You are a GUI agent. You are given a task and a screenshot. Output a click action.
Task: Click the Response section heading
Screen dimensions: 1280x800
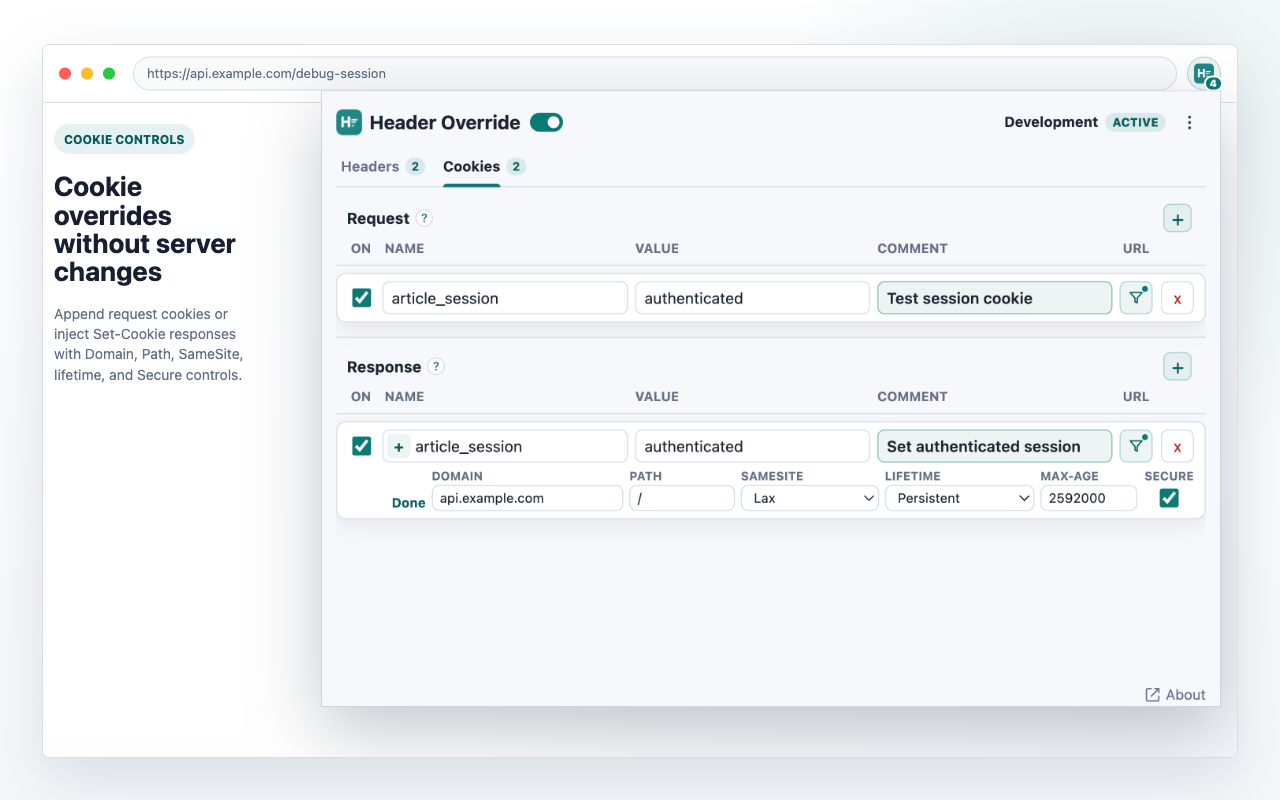click(x=384, y=366)
